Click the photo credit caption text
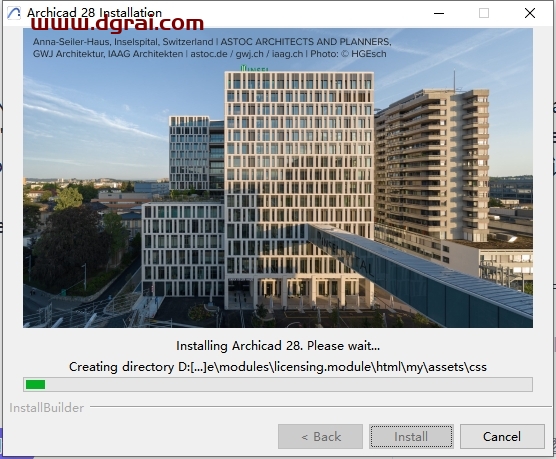 tap(212, 48)
